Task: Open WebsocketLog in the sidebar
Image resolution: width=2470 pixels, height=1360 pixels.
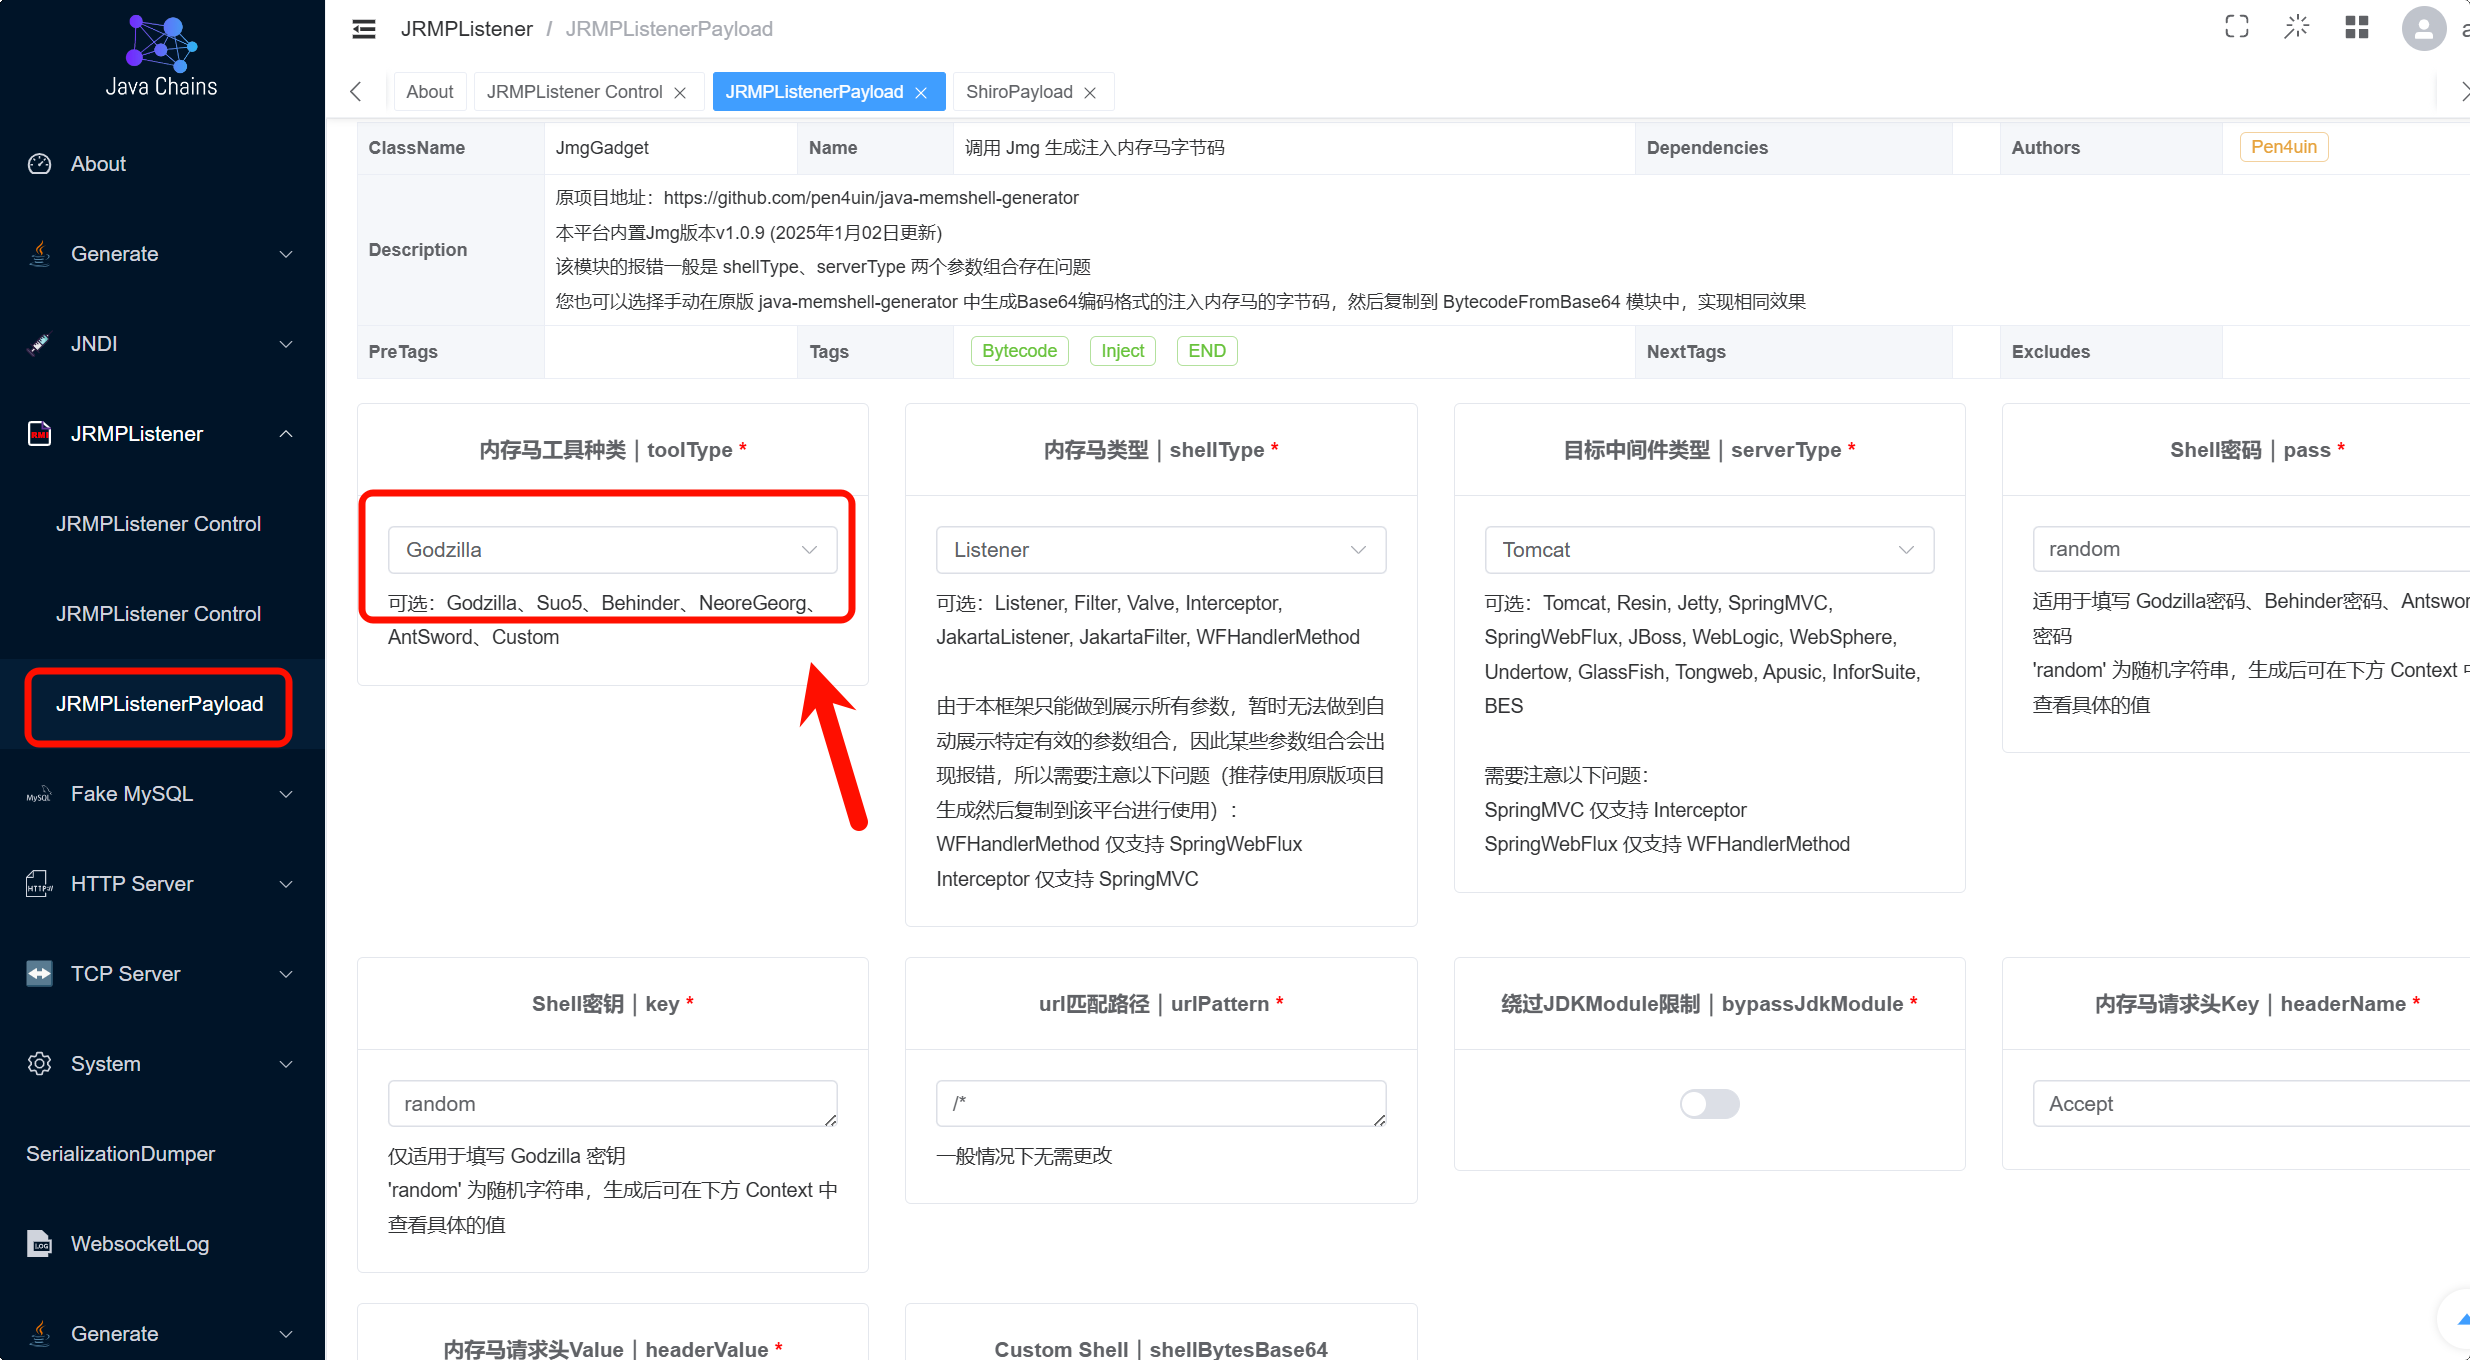Action: [x=140, y=1244]
